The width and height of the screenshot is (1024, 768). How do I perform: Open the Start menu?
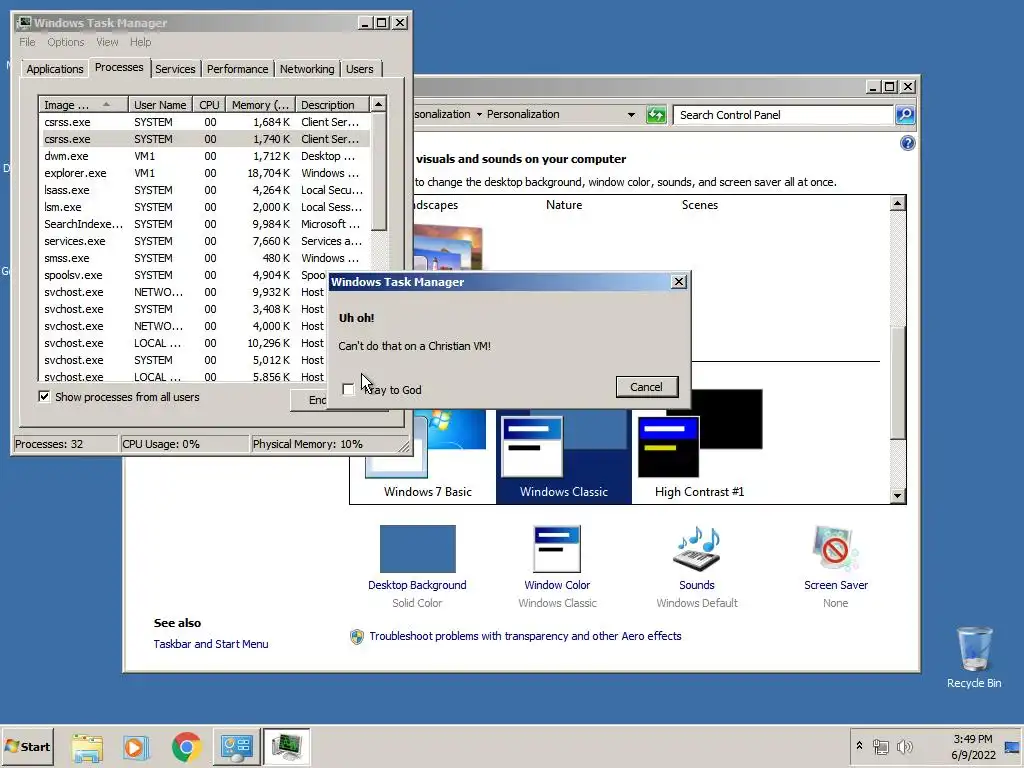point(27,746)
